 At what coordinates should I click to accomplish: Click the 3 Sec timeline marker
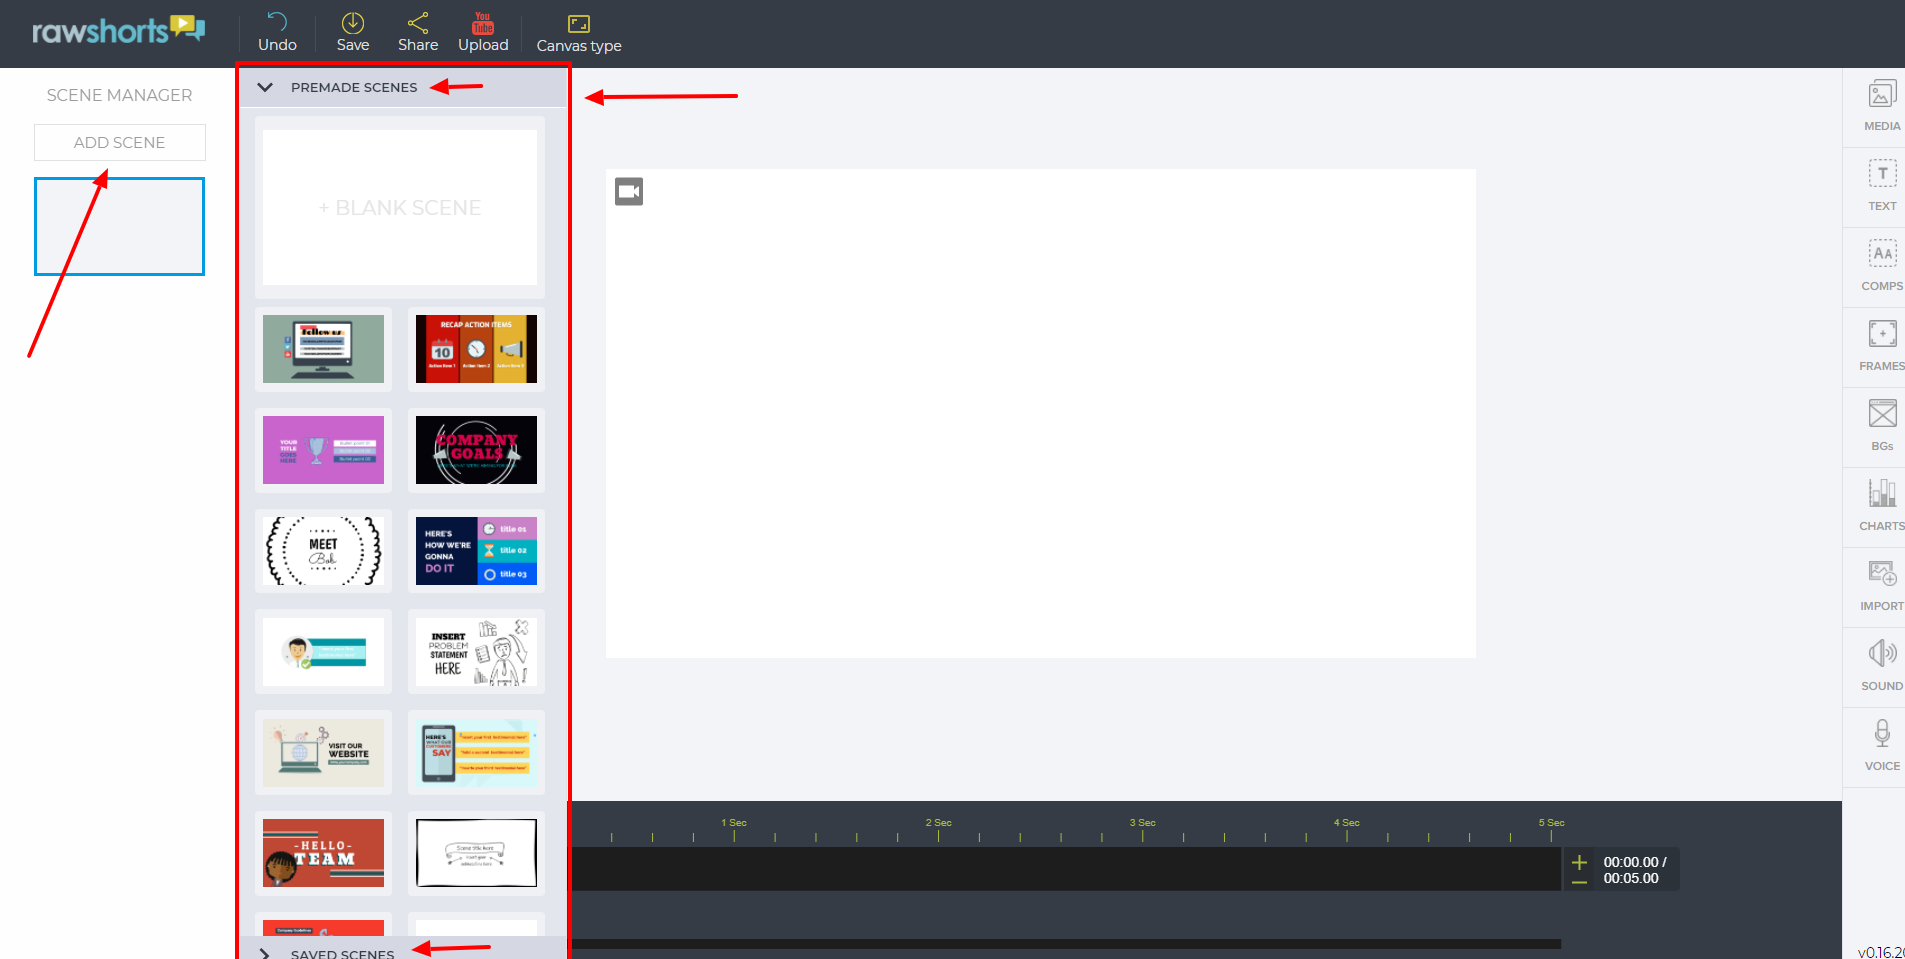pos(1142,823)
